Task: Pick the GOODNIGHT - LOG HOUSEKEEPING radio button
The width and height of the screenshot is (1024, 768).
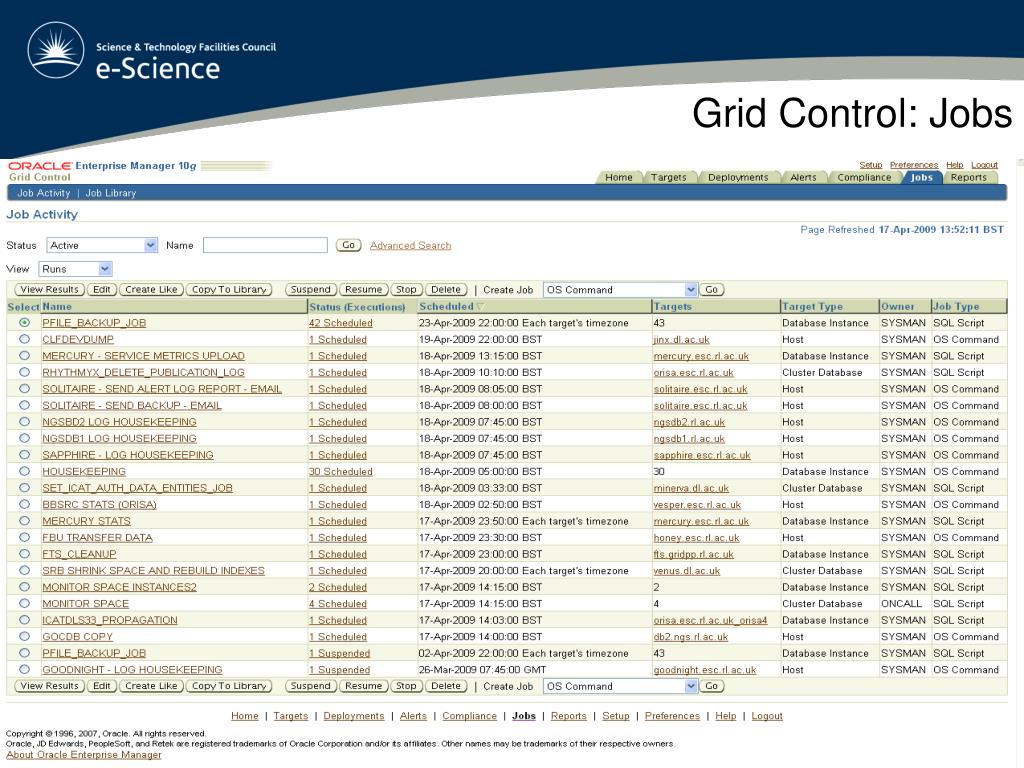Action: pyautogui.click(x=24, y=669)
